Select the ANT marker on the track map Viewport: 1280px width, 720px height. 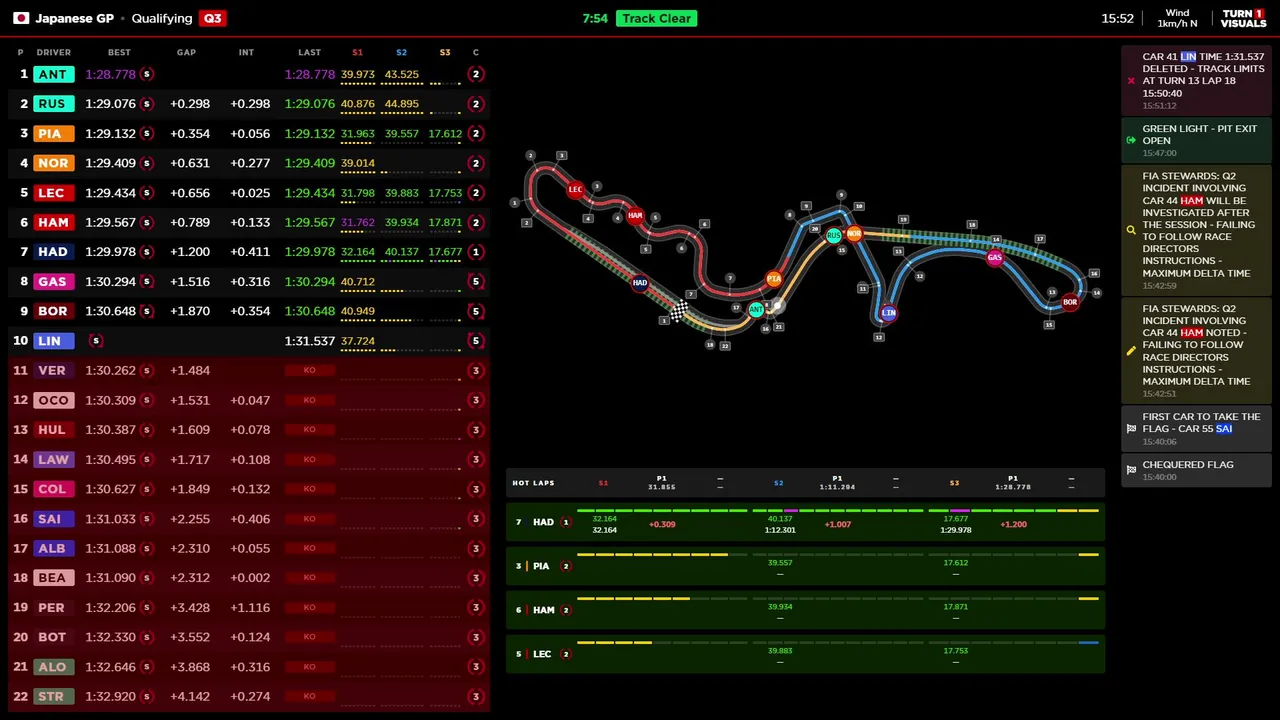coord(756,310)
